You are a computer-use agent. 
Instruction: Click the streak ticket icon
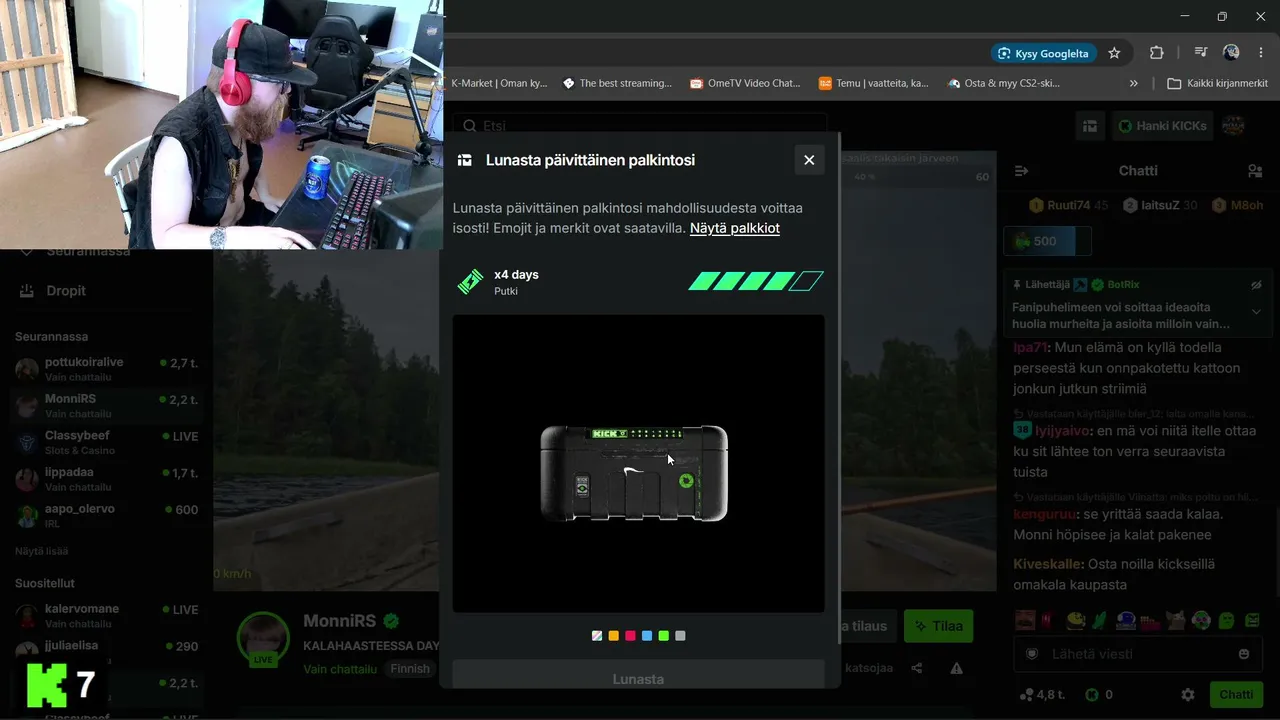pos(470,282)
